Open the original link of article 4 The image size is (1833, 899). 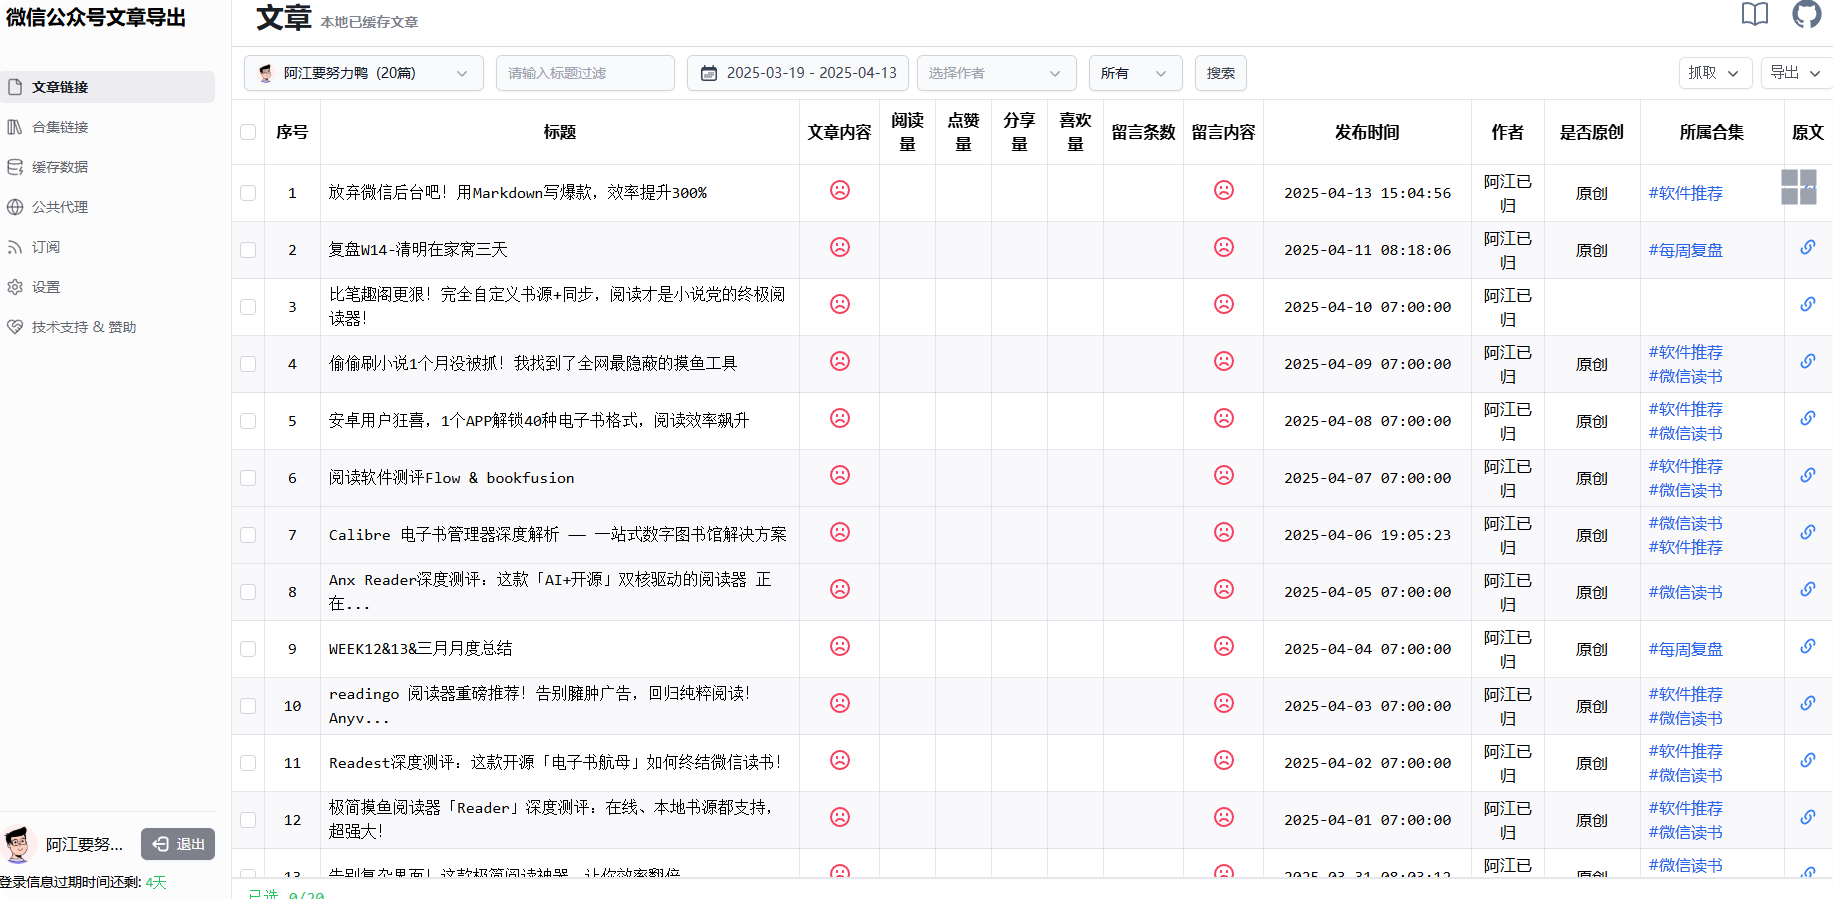[1808, 361]
